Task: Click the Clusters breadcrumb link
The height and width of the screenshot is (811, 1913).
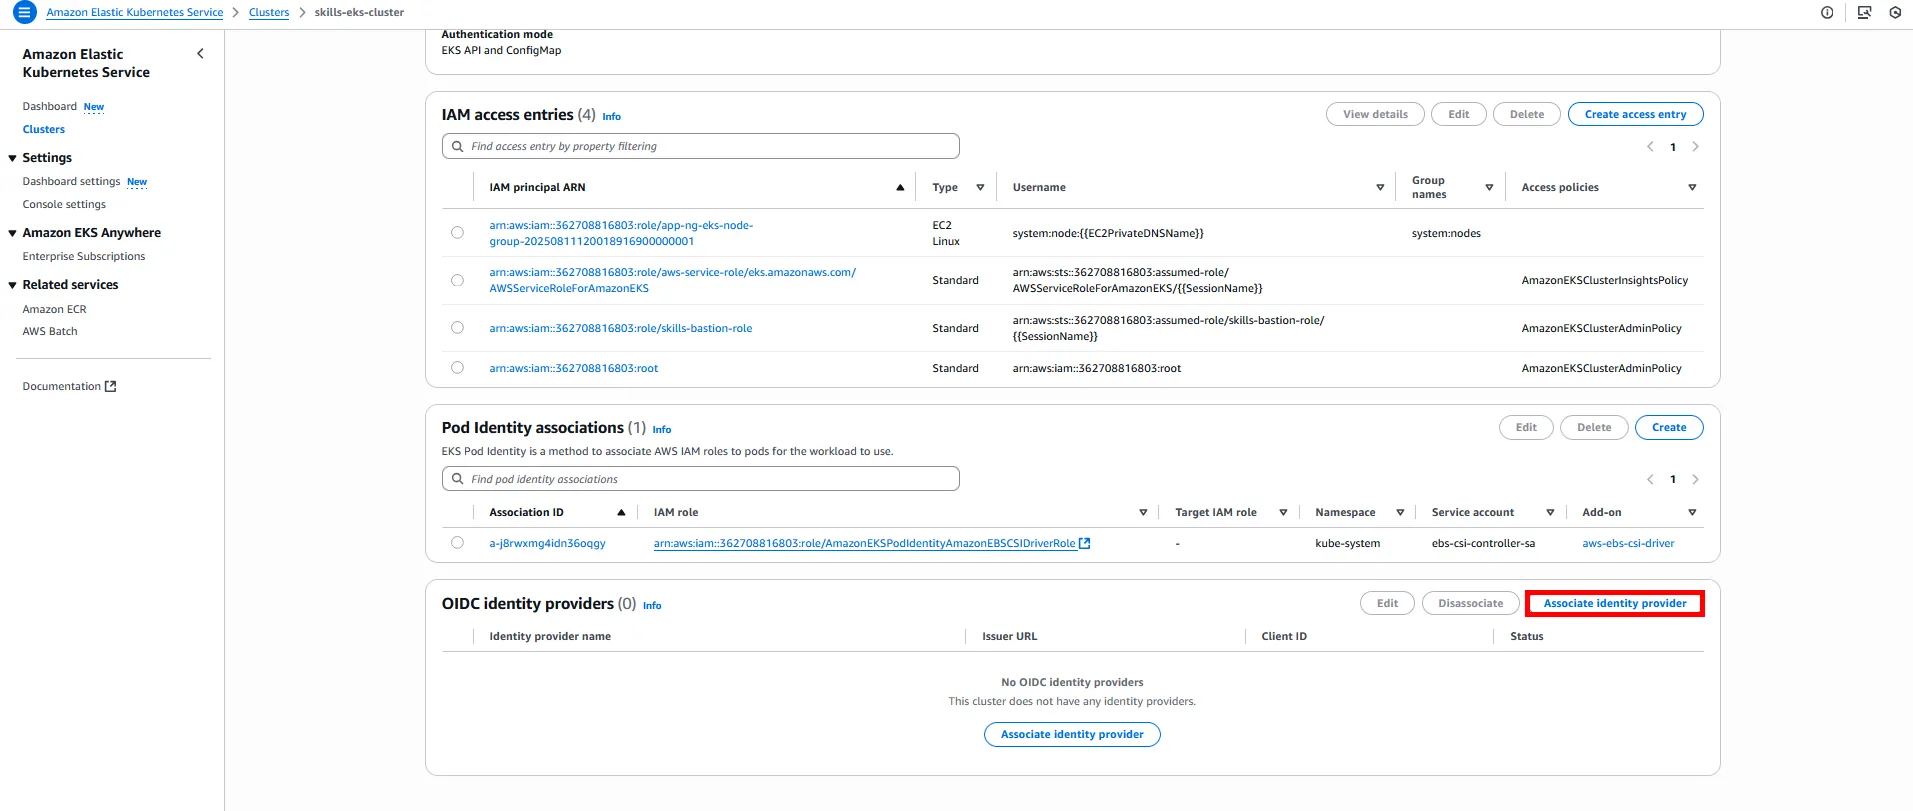Action: click(269, 12)
